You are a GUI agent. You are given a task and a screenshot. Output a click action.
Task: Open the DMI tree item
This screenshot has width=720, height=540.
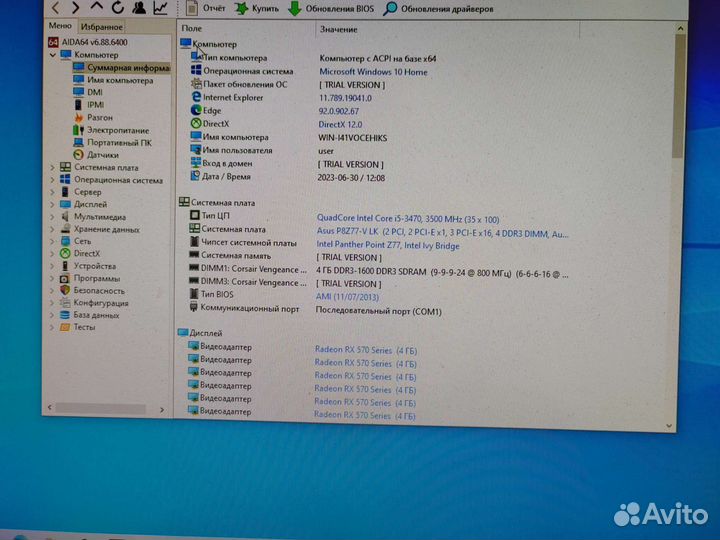click(x=95, y=92)
